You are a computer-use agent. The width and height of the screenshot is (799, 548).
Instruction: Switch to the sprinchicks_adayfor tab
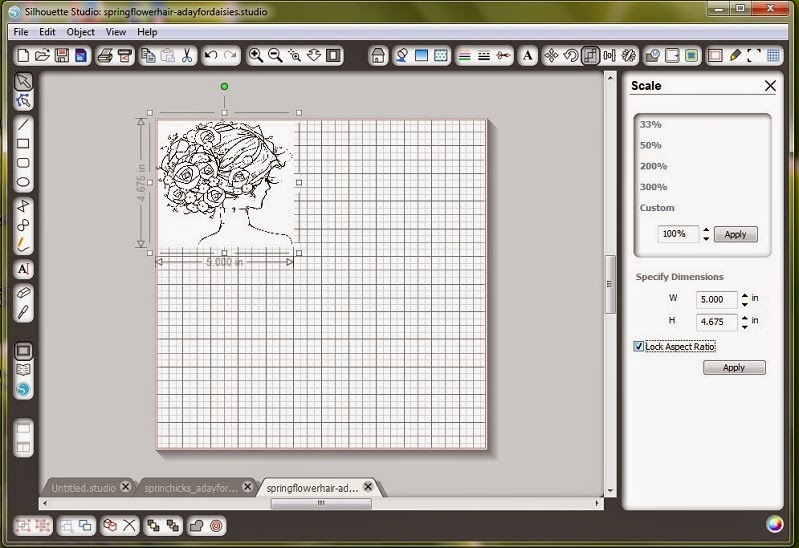(191, 488)
